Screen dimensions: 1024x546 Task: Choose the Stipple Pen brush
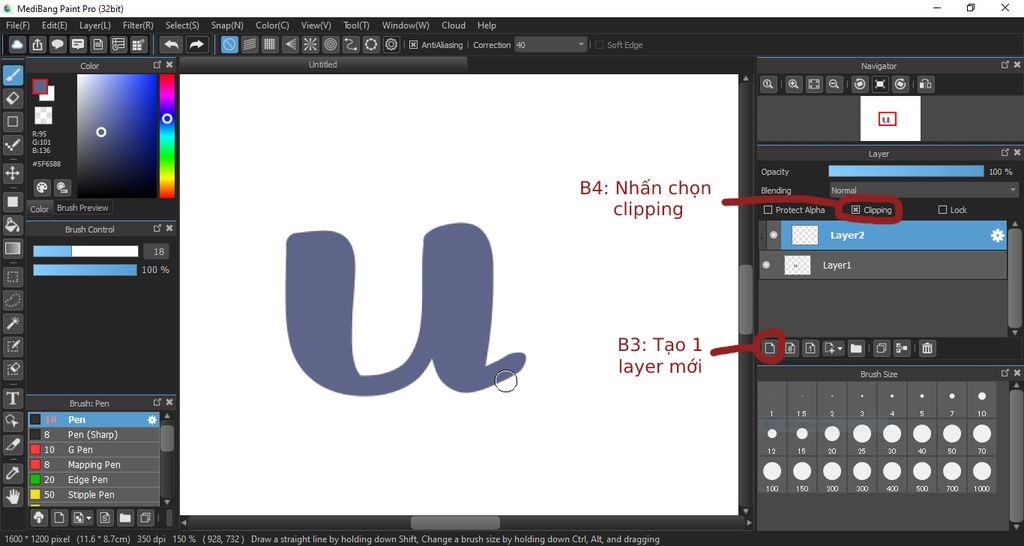(x=93, y=494)
